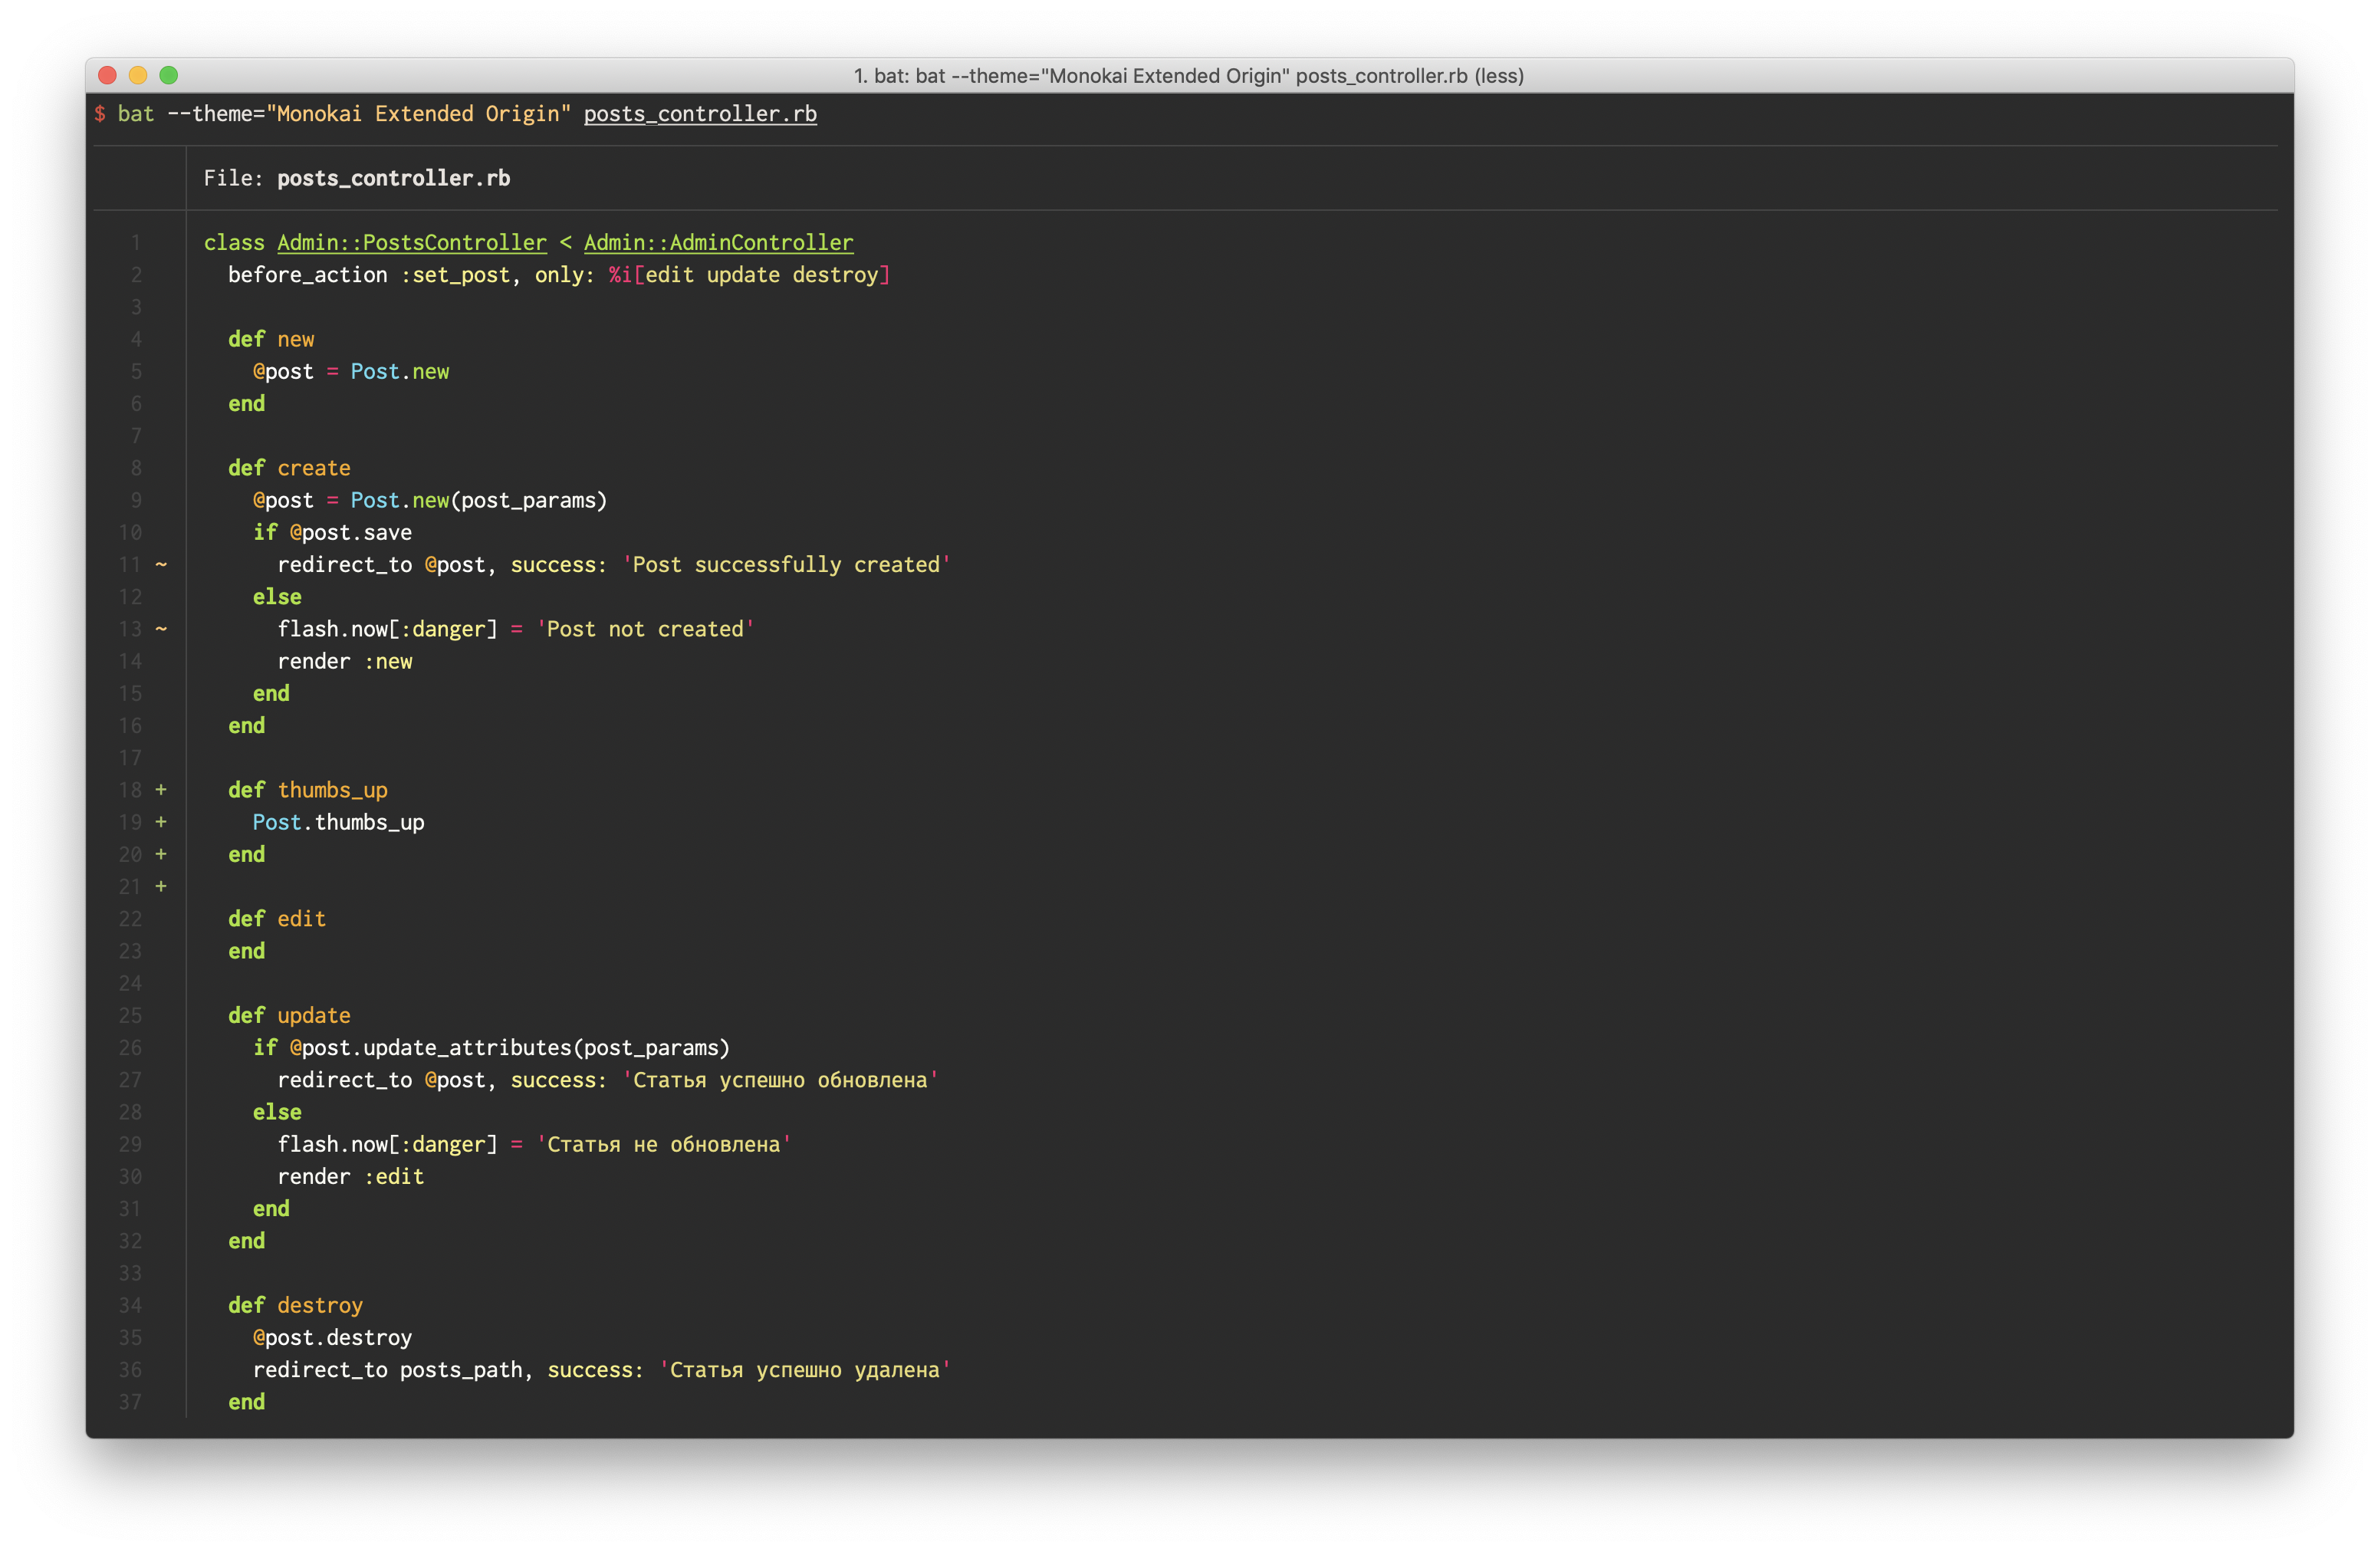The height and width of the screenshot is (1552, 2380).
Task: Click the tilde diff marker on line 13
Action: [x=160, y=629]
